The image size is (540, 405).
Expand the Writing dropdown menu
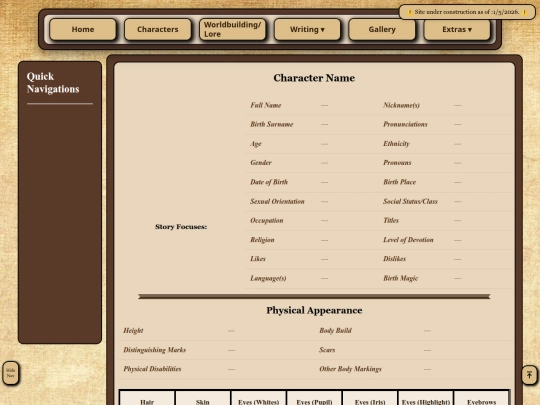pos(307,30)
